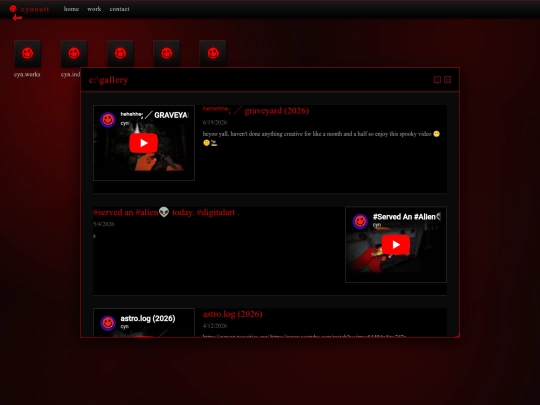Open the graveyard (2026) post title
The image size is (540, 405).
[x=256, y=111]
